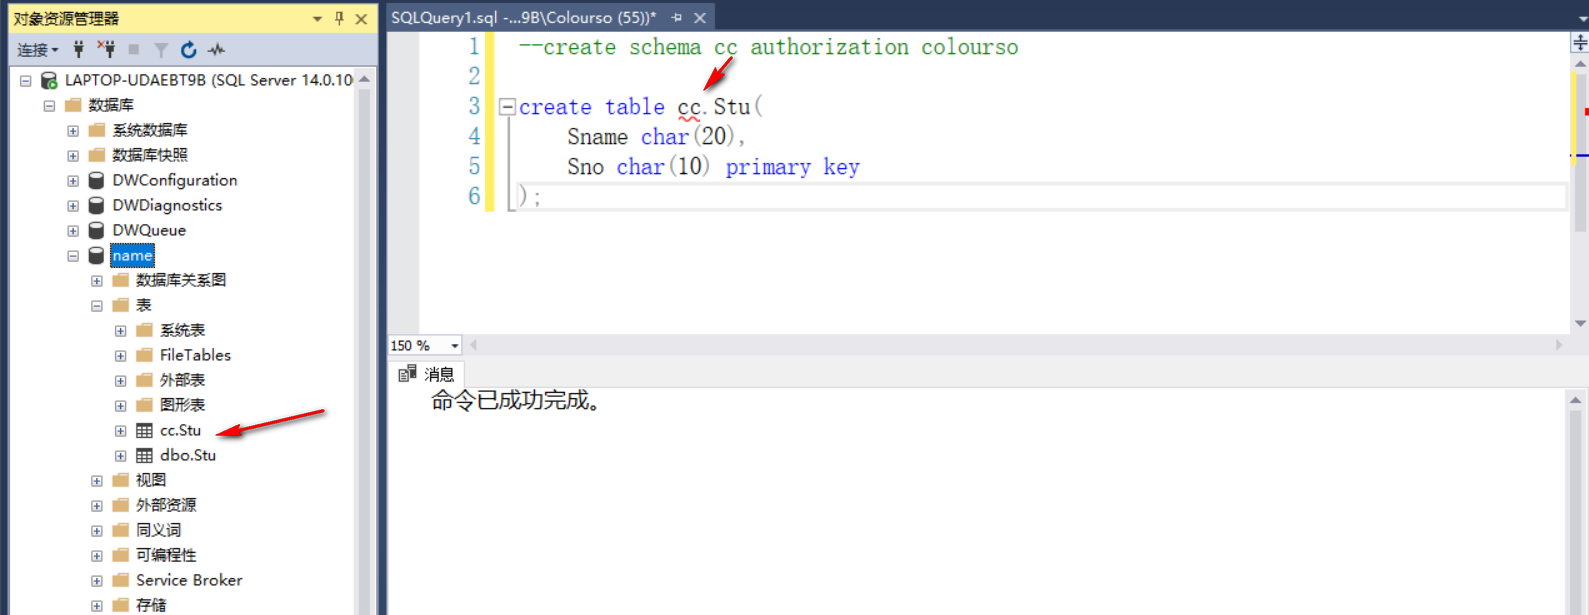The width and height of the screenshot is (1589, 615).
Task: Expand the FileTables folder
Action: 121,355
